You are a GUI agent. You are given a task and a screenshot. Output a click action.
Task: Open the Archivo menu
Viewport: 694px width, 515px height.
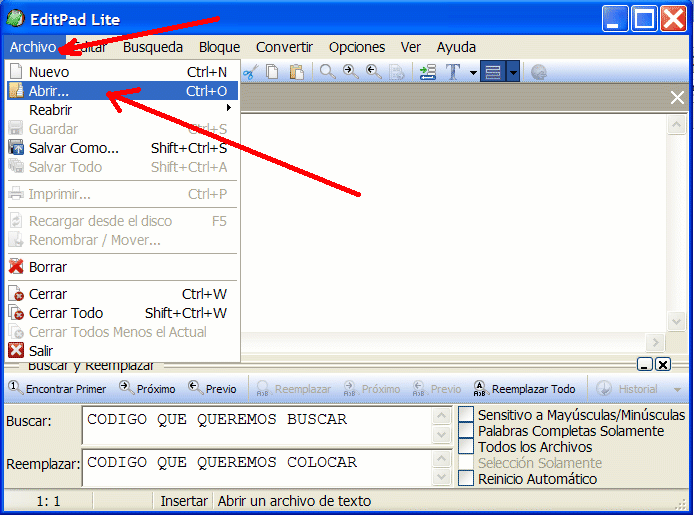(33, 47)
